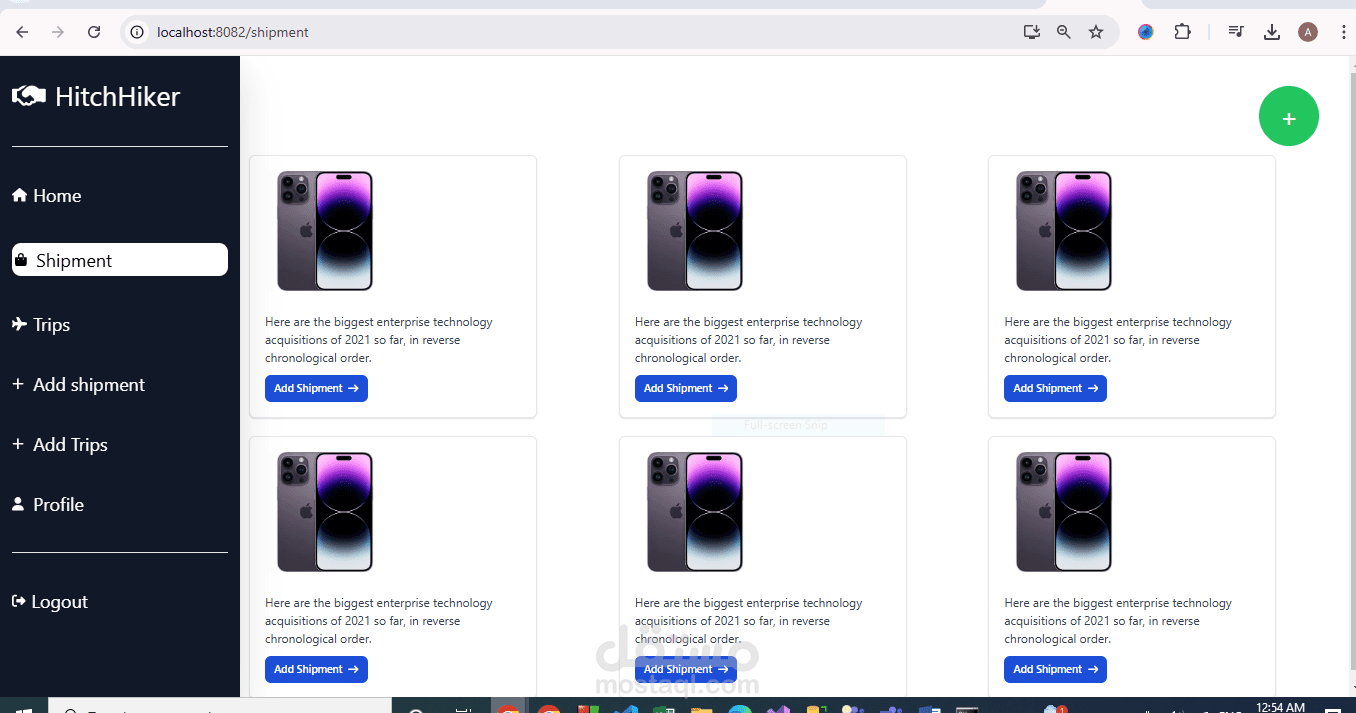Click the browser forward arrow

(x=58, y=32)
